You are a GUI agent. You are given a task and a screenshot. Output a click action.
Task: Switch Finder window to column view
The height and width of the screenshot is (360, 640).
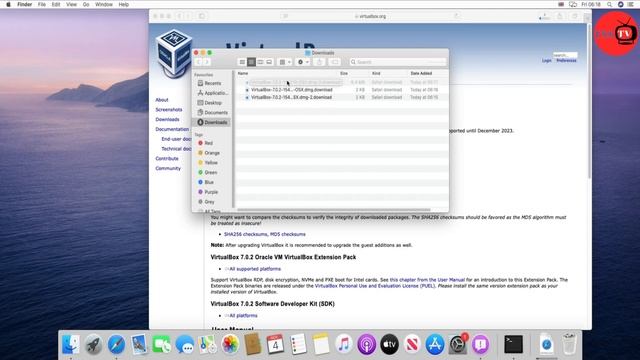(x=260, y=62)
